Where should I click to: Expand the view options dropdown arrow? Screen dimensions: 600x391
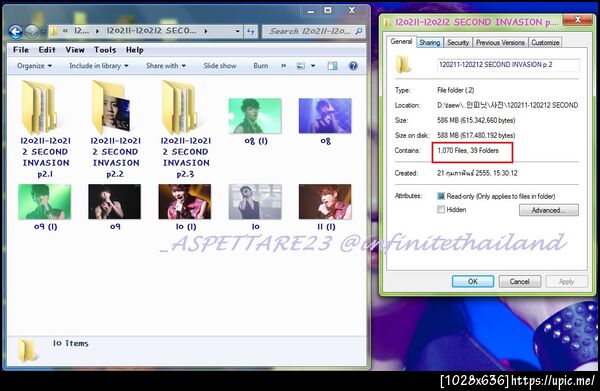[x=313, y=66]
